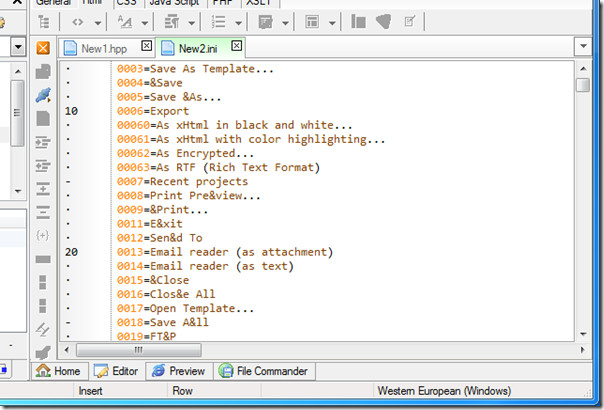Open the dropdown beside the numbered list icon
Screen dimensions: 604x410
click(238, 23)
